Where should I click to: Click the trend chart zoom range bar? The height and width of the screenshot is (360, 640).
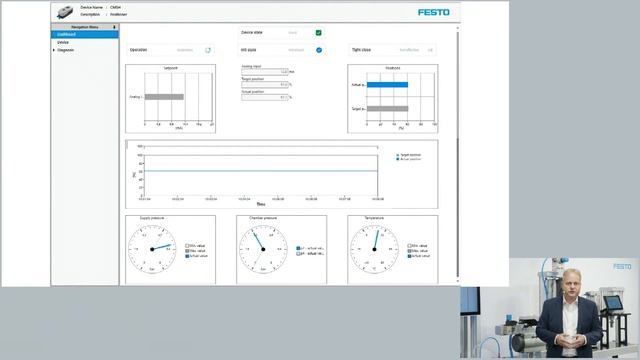click(260, 147)
